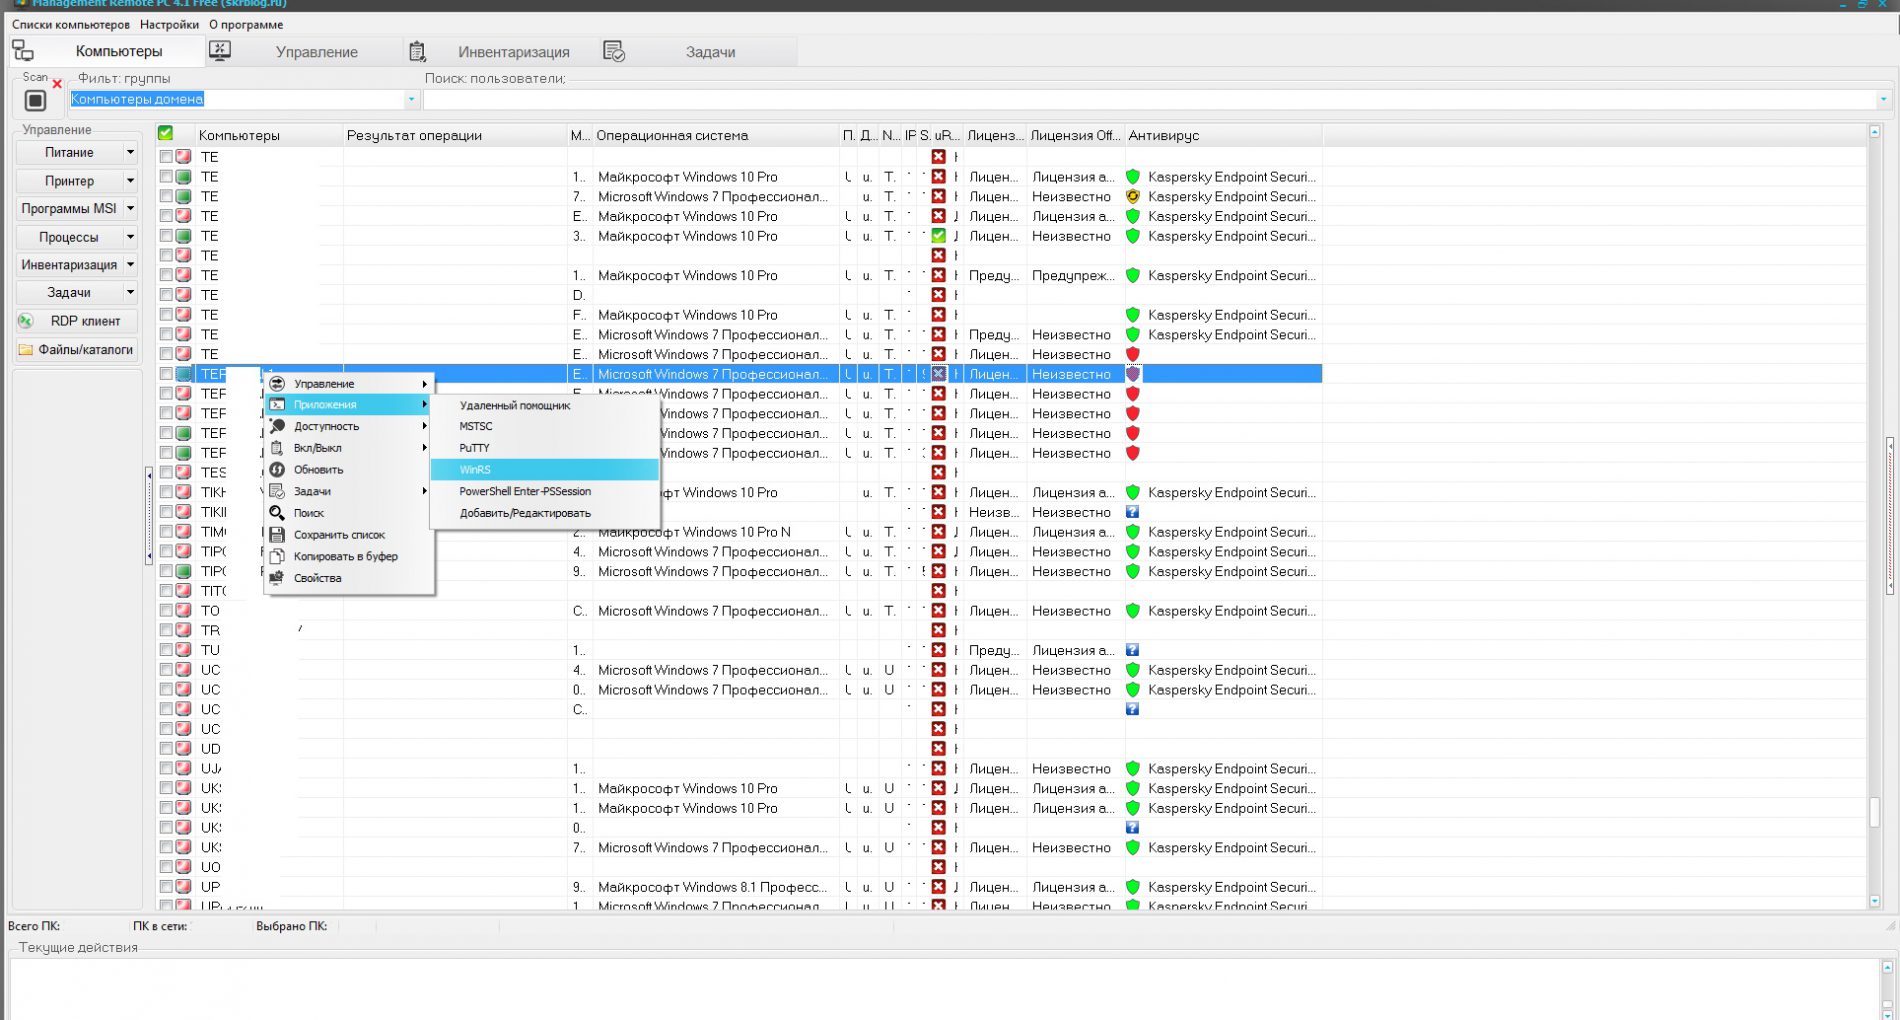1900x1020 pixels.
Task: Click Приложения icon in context menu
Action: point(277,405)
